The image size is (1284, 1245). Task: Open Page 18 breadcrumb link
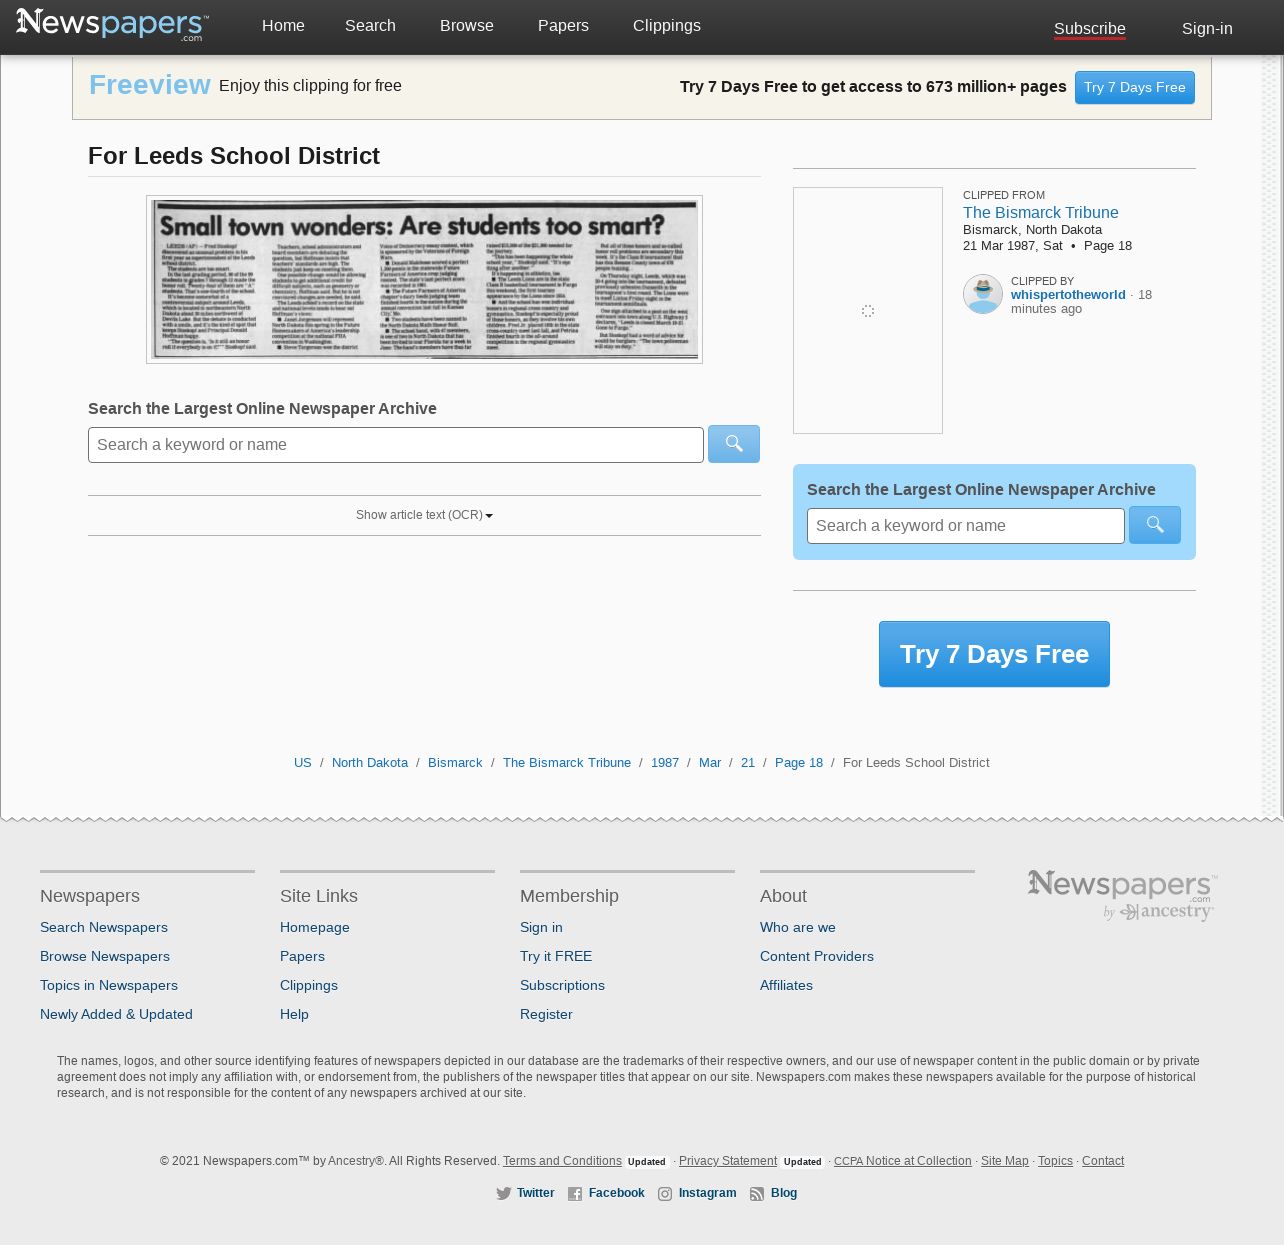(x=799, y=763)
